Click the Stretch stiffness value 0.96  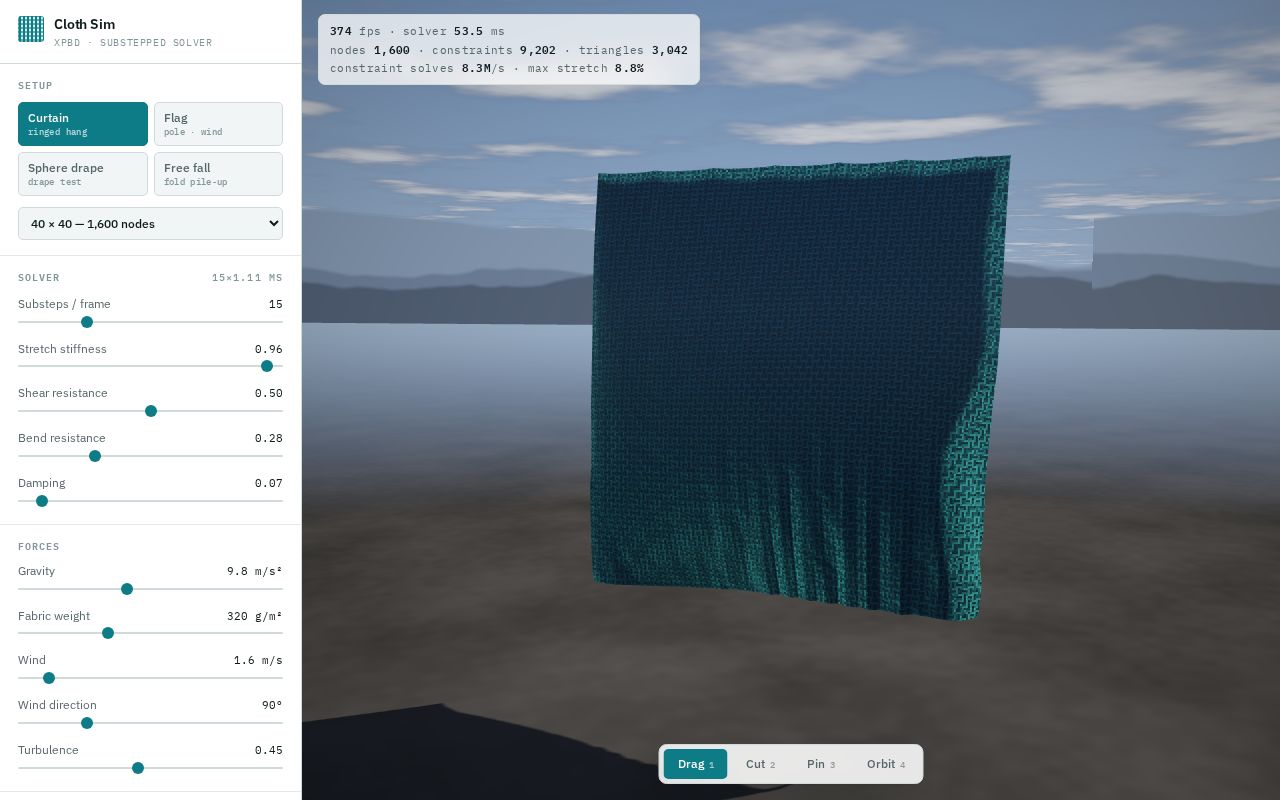(x=269, y=349)
